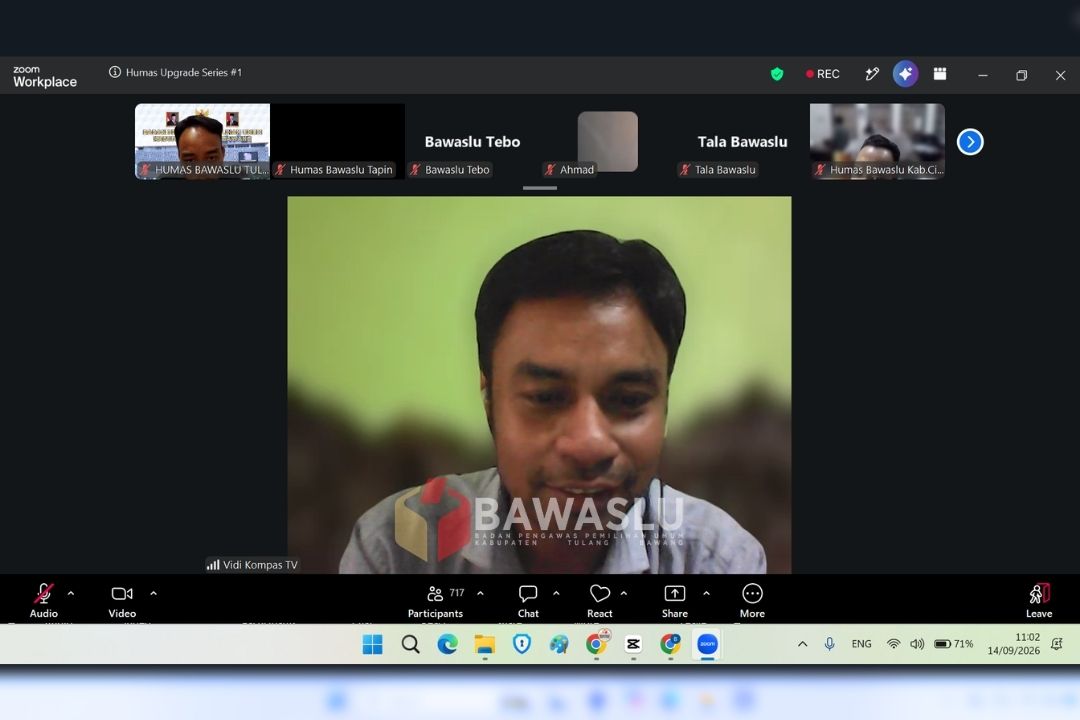Screen dimensions: 1080x720
Task: Select Ahmad's participant tile
Action: tap(608, 141)
